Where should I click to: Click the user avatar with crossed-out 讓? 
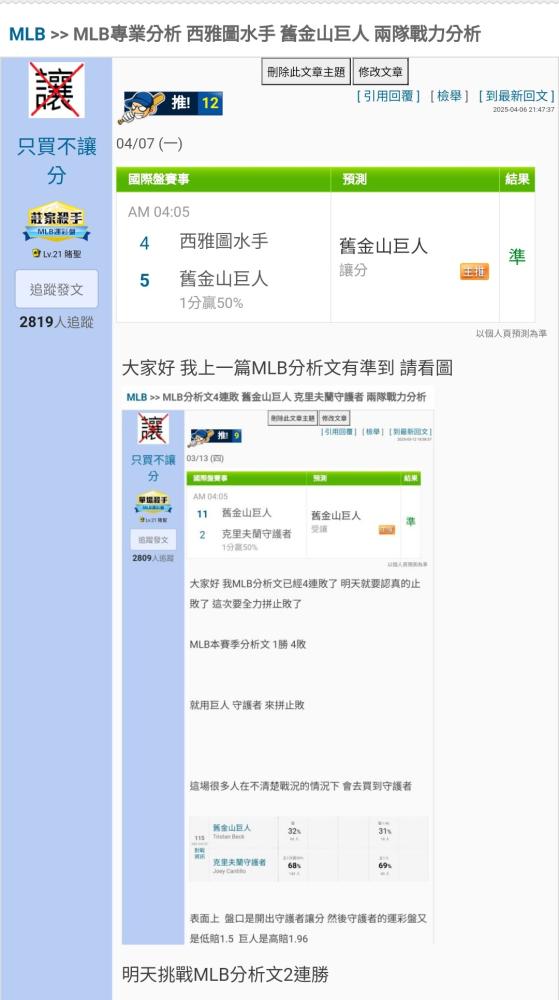pos(57,90)
